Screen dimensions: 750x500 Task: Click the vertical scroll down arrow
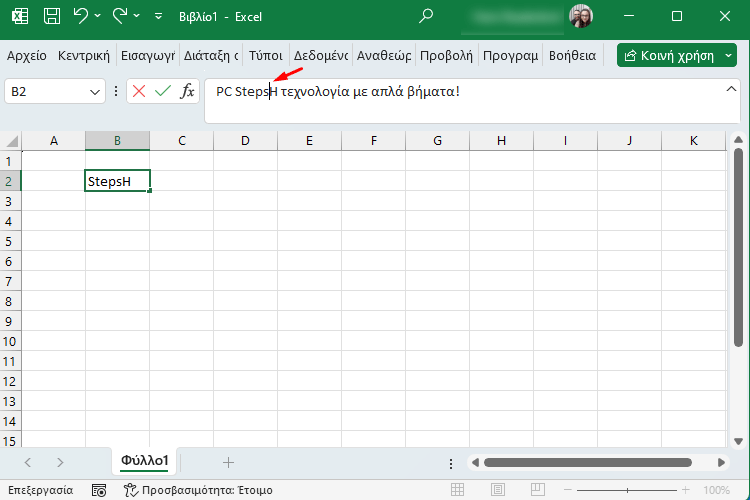738,441
